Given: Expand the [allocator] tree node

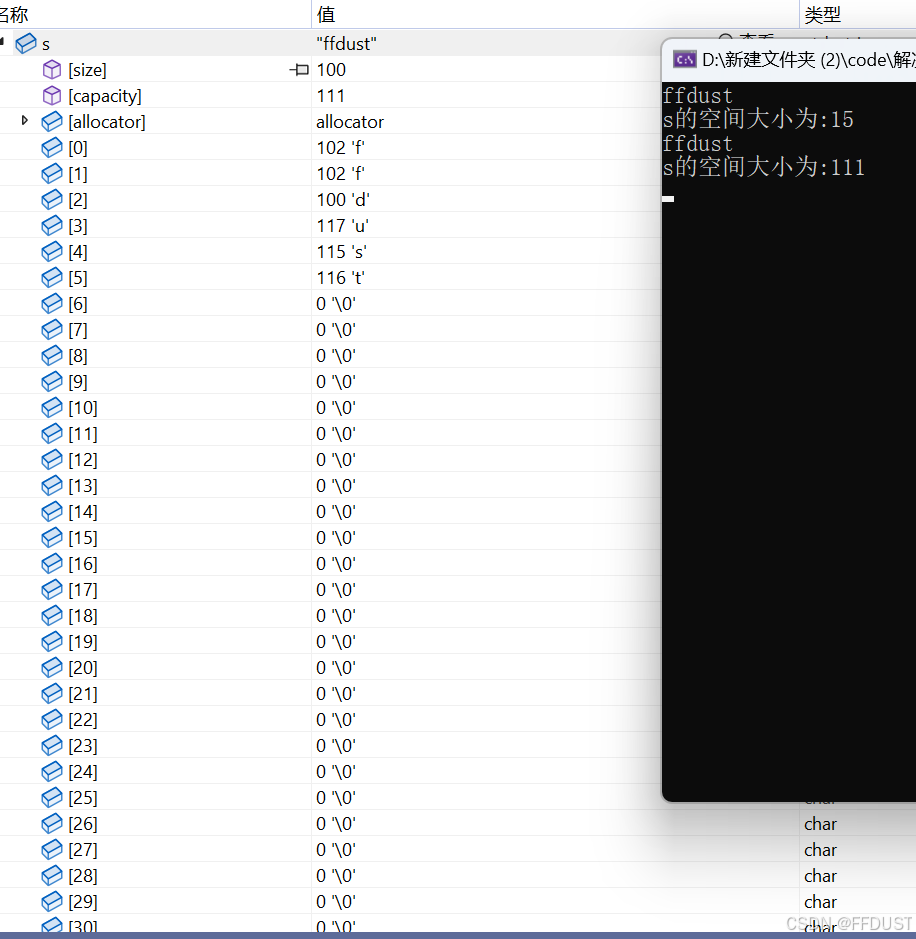Looking at the screenshot, I should coord(25,120).
